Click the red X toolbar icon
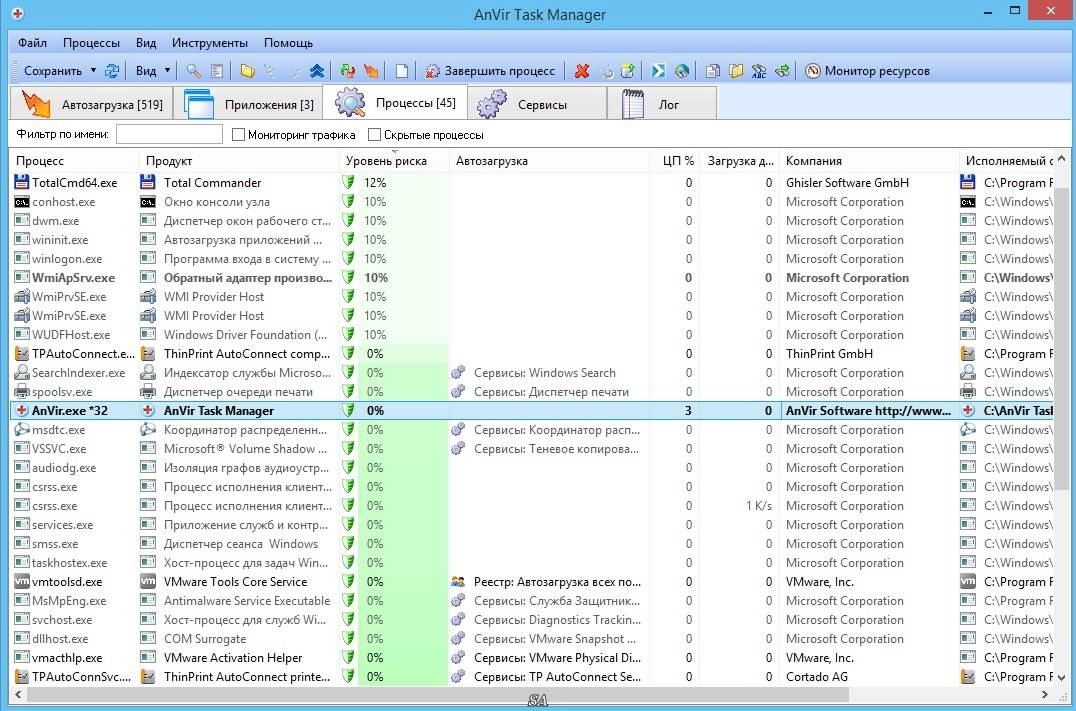Viewport: 1076px width, 711px height. coord(582,71)
